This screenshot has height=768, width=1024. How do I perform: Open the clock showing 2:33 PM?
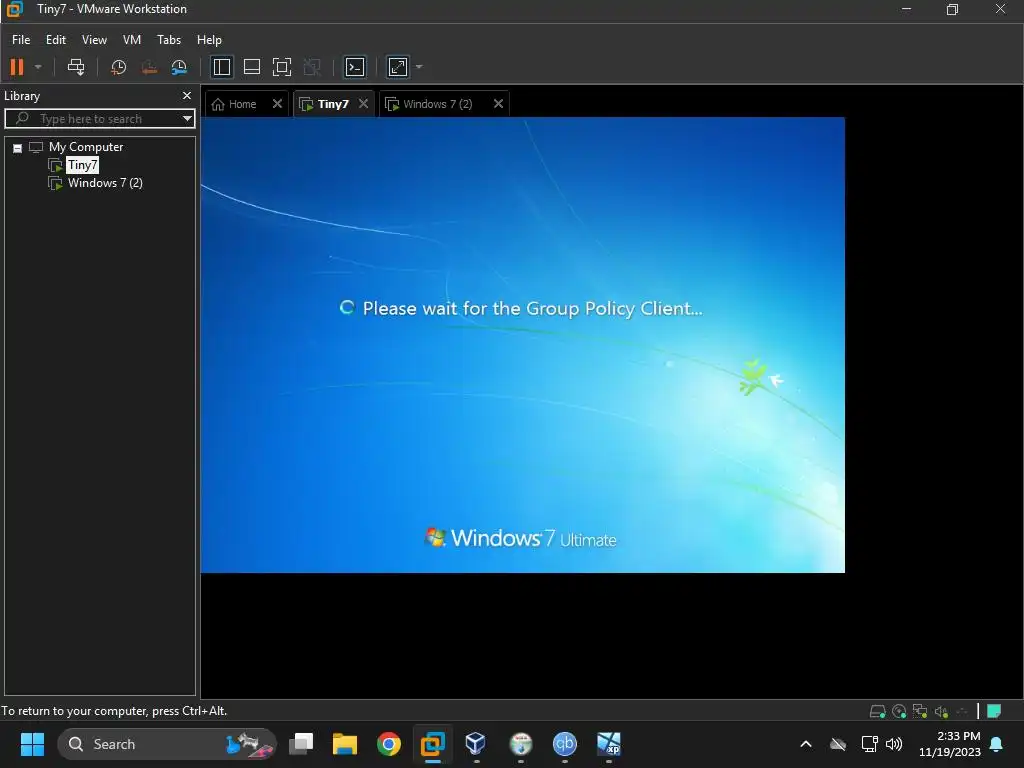(x=950, y=744)
